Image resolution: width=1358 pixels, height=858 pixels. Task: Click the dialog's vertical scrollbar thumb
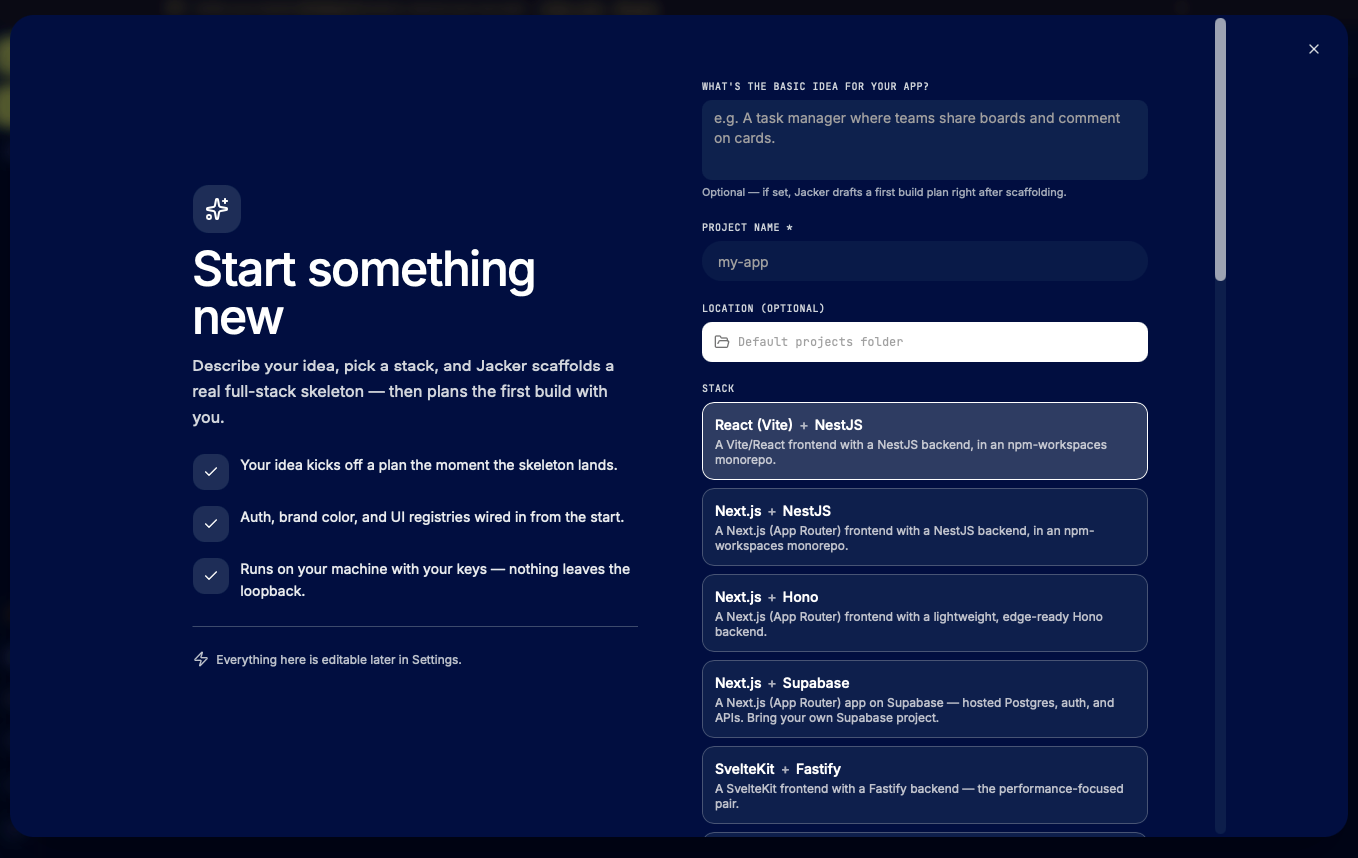[1220, 149]
